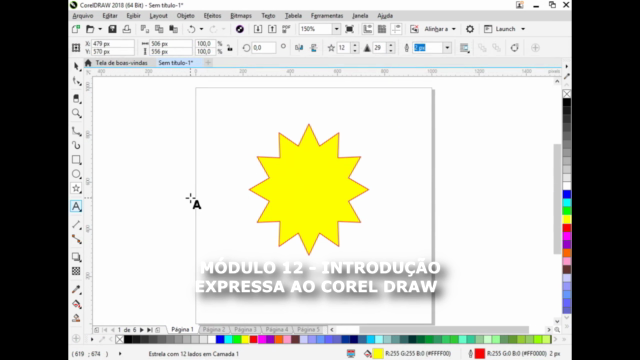Click the X position field

113,43
